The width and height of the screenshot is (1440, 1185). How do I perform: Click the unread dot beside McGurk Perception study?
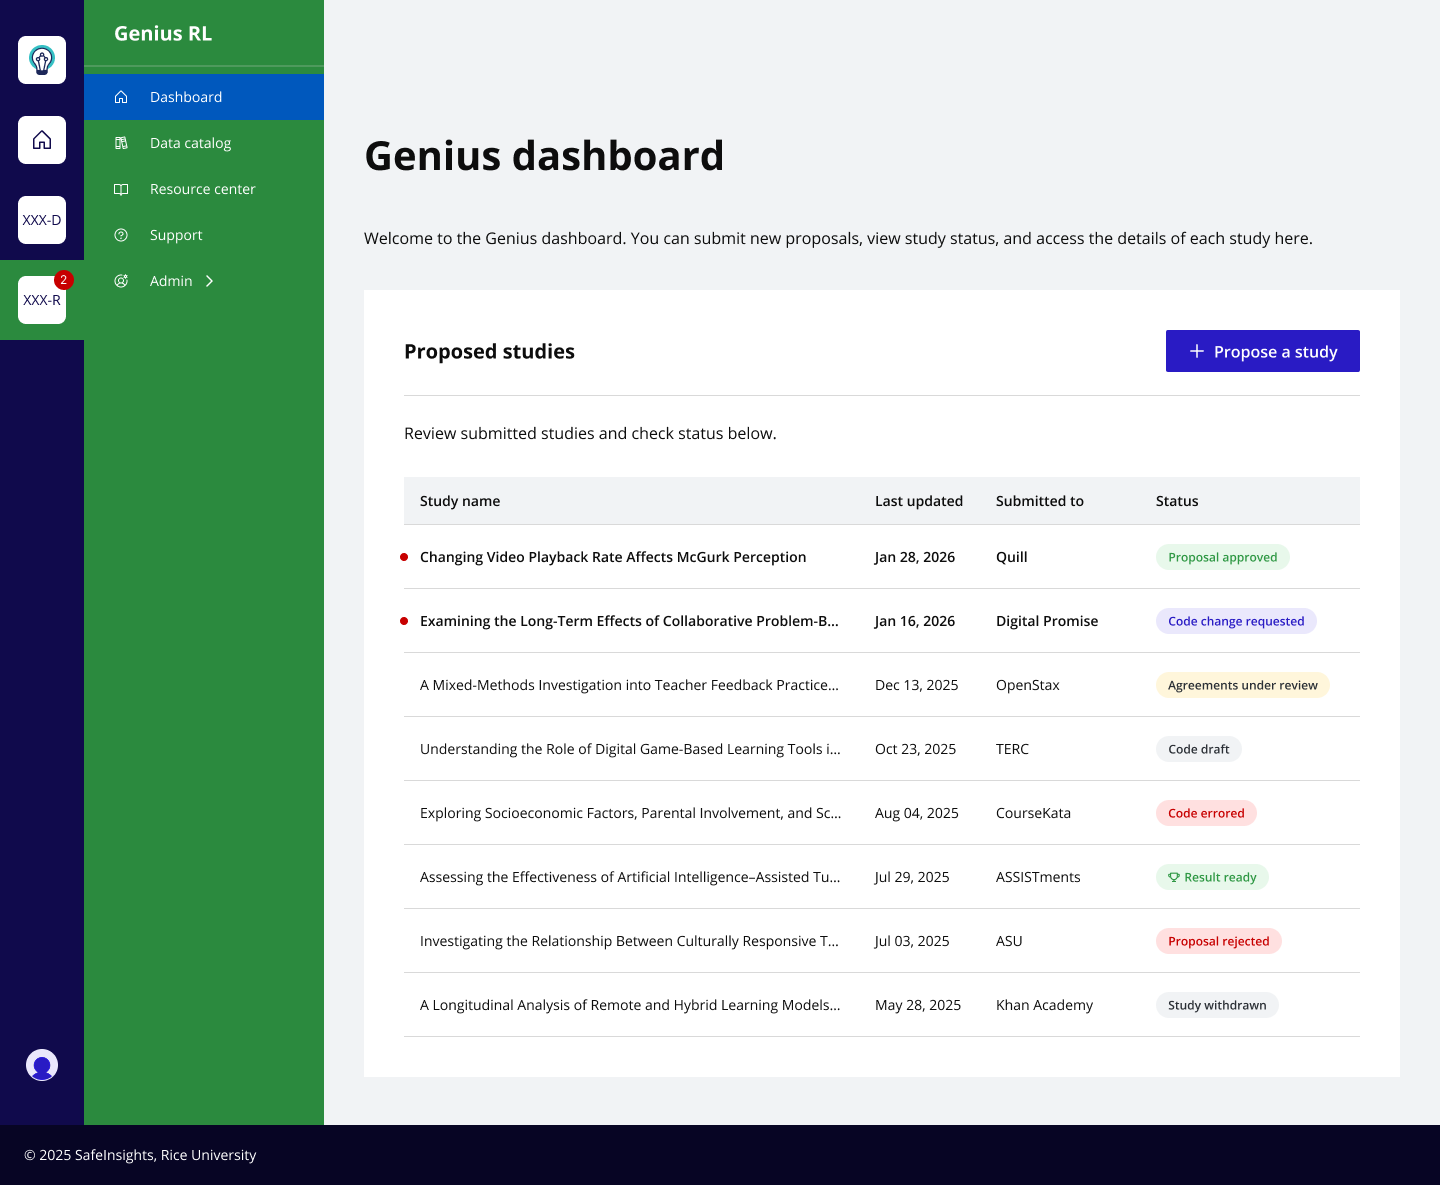[x=404, y=556]
